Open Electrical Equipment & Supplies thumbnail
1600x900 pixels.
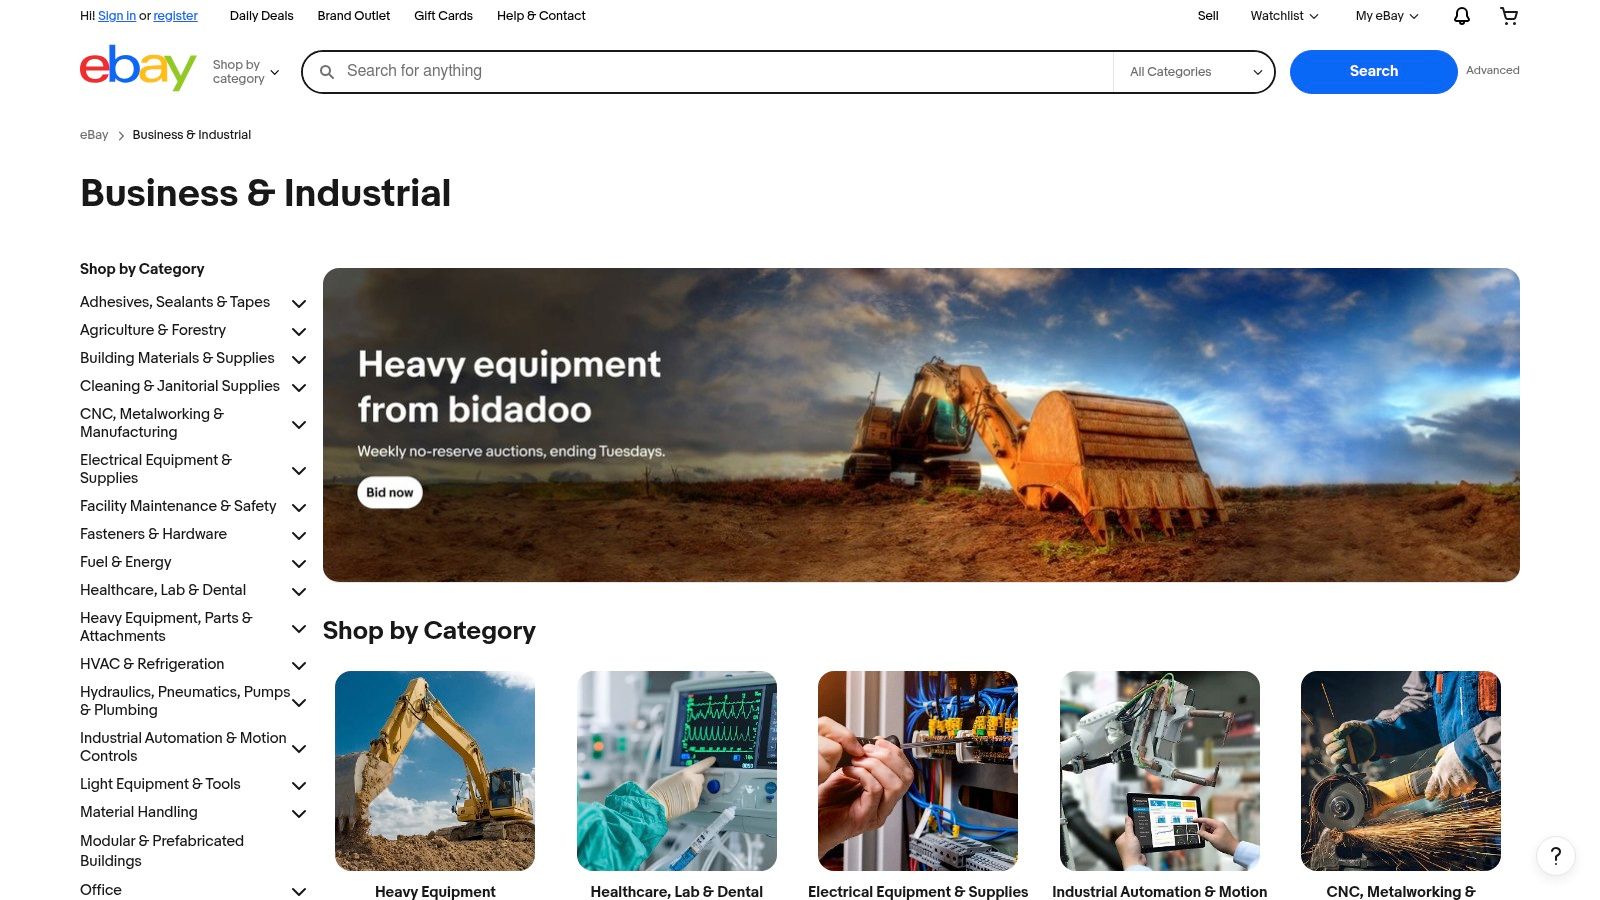918,771
